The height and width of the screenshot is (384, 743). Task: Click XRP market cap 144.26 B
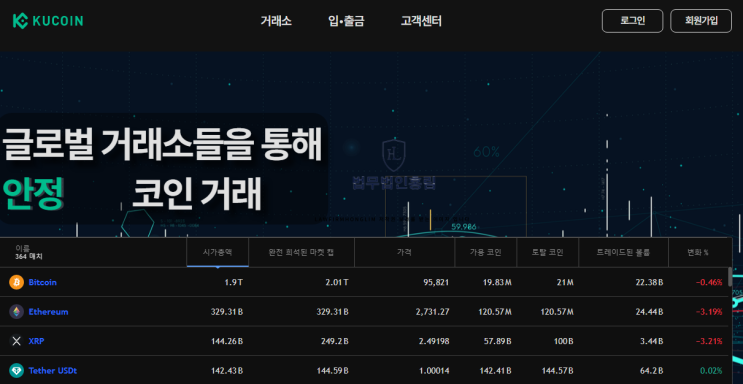[227, 341]
